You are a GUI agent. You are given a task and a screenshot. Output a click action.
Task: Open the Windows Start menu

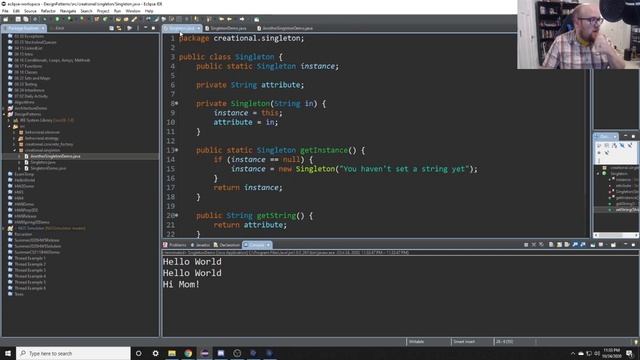pyautogui.click(x=8, y=353)
